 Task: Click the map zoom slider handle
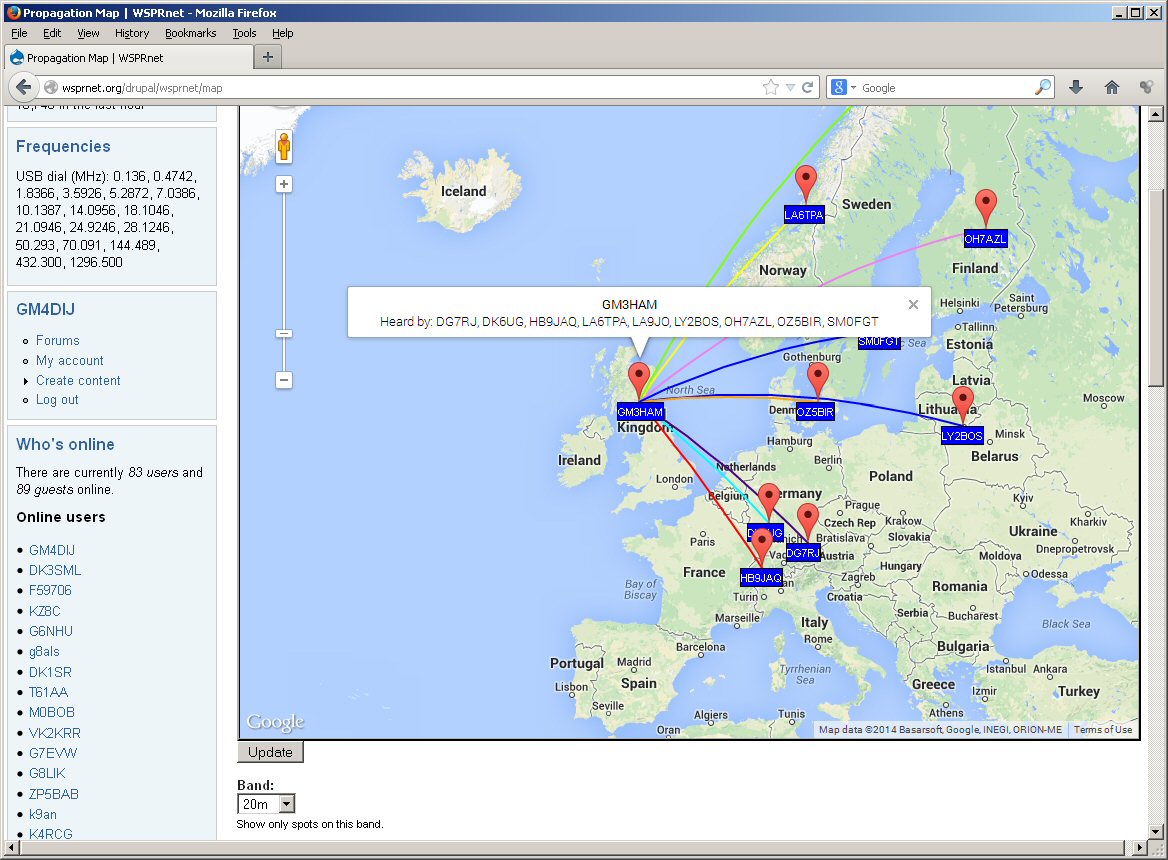[284, 334]
